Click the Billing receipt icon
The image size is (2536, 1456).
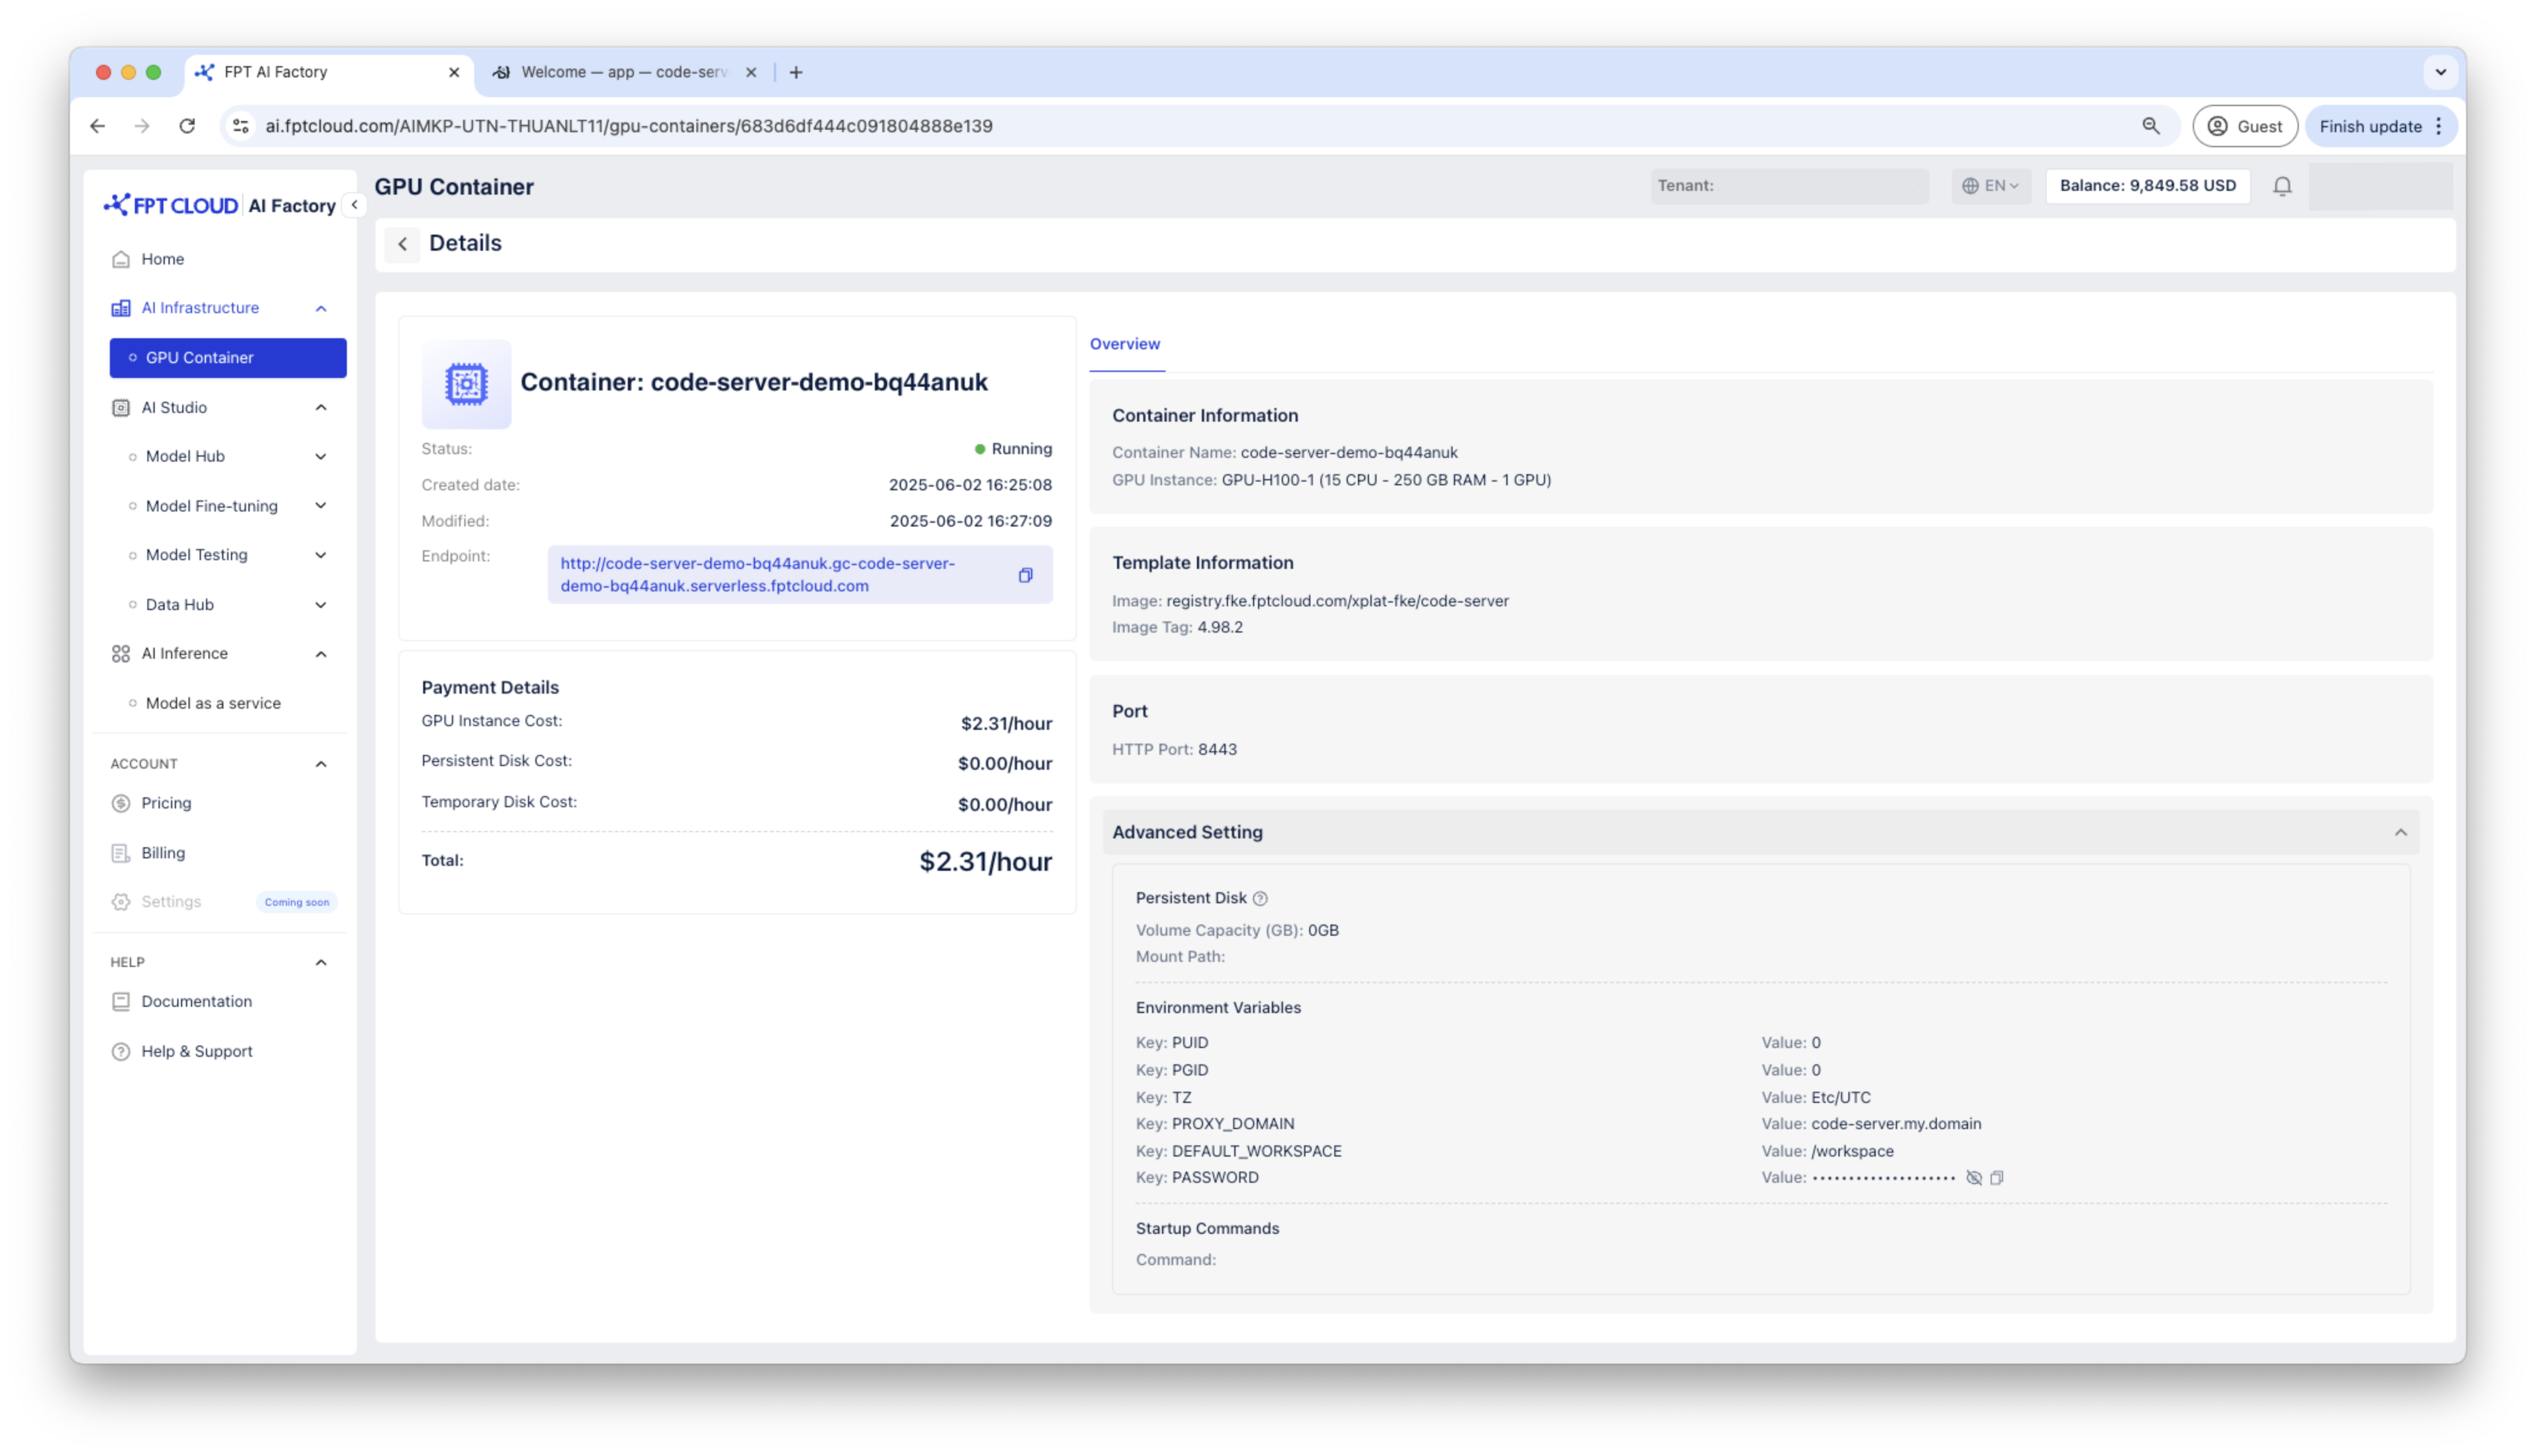point(121,853)
